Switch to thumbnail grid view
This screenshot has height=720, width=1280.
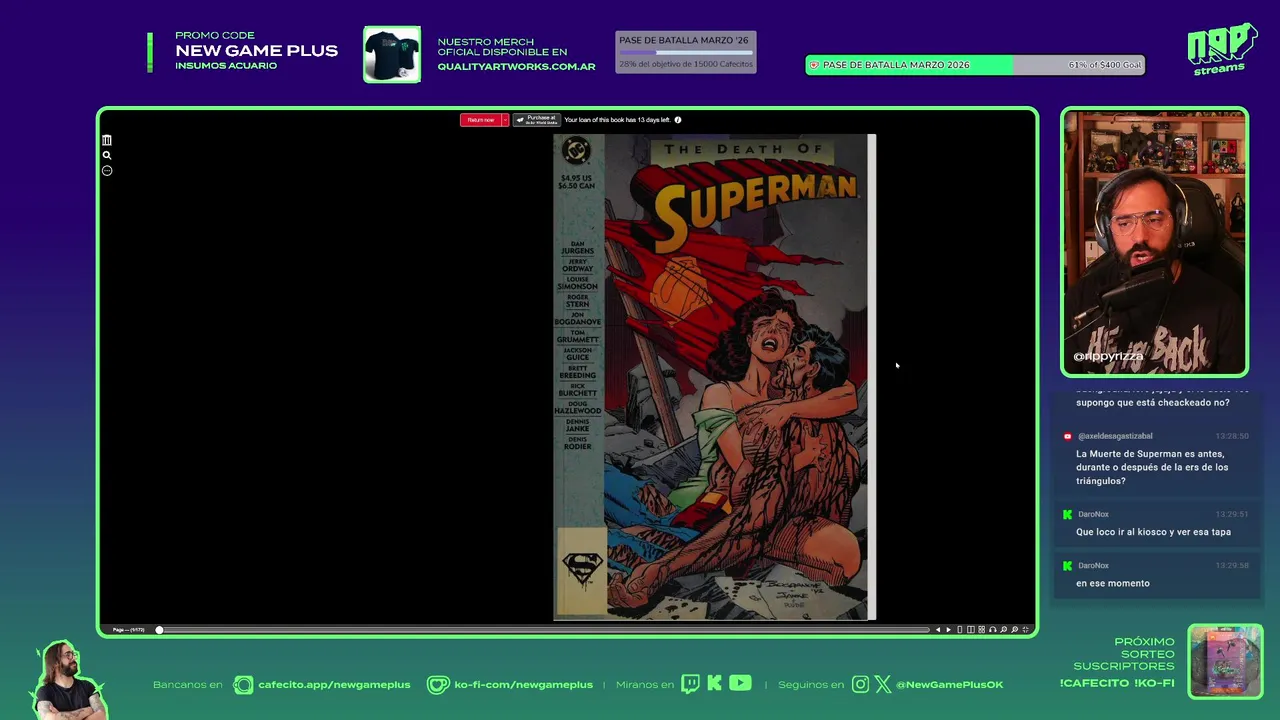pos(982,630)
